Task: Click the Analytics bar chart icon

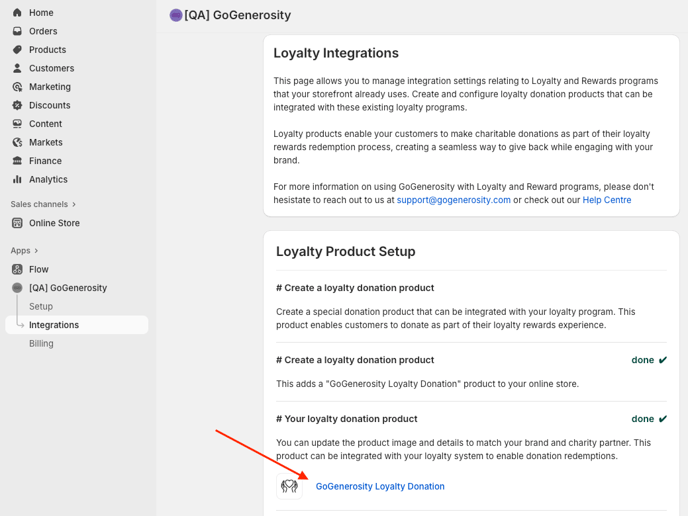Action: pyautogui.click(x=17, y=179)
